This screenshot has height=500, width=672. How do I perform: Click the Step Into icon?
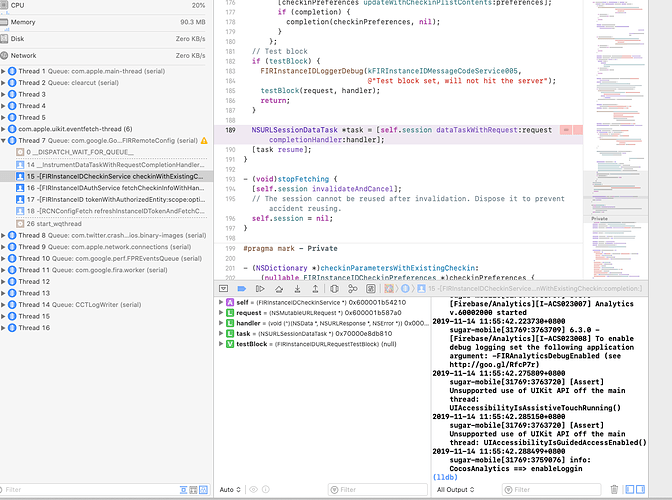[x=297, y=289]
